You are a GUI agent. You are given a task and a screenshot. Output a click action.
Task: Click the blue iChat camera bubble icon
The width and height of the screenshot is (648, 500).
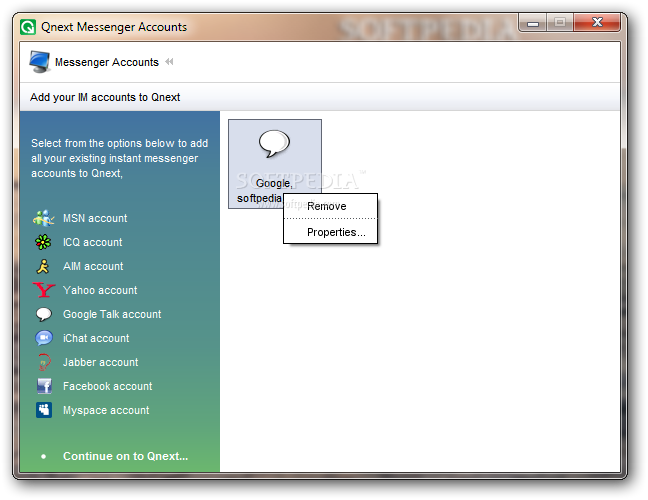[x=44, y=338]
